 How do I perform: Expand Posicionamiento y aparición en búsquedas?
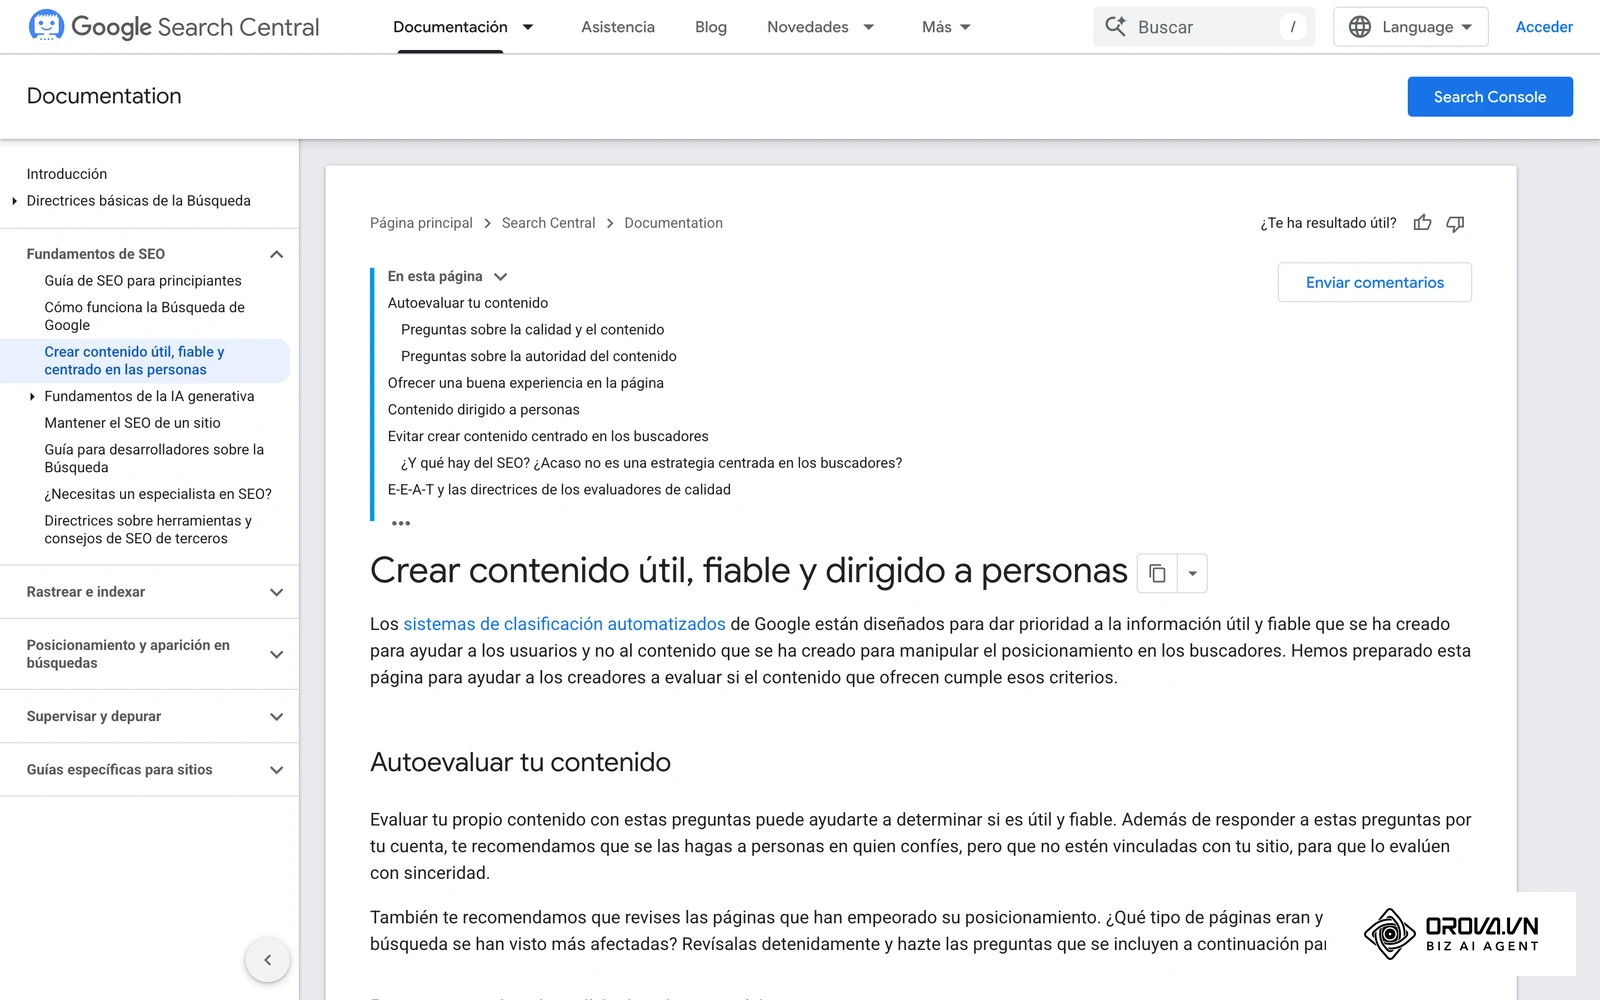[x=276, y=654]
